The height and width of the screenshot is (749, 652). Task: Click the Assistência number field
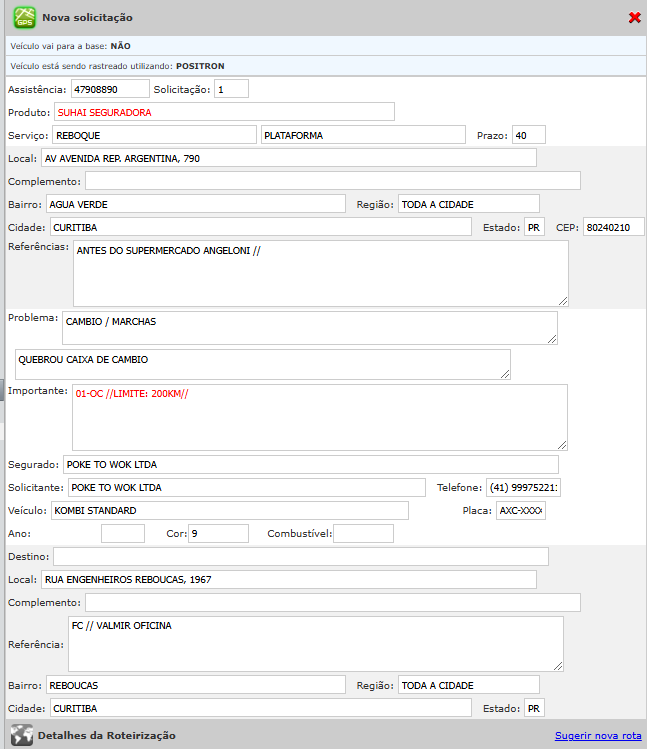(x=110, y=89)
